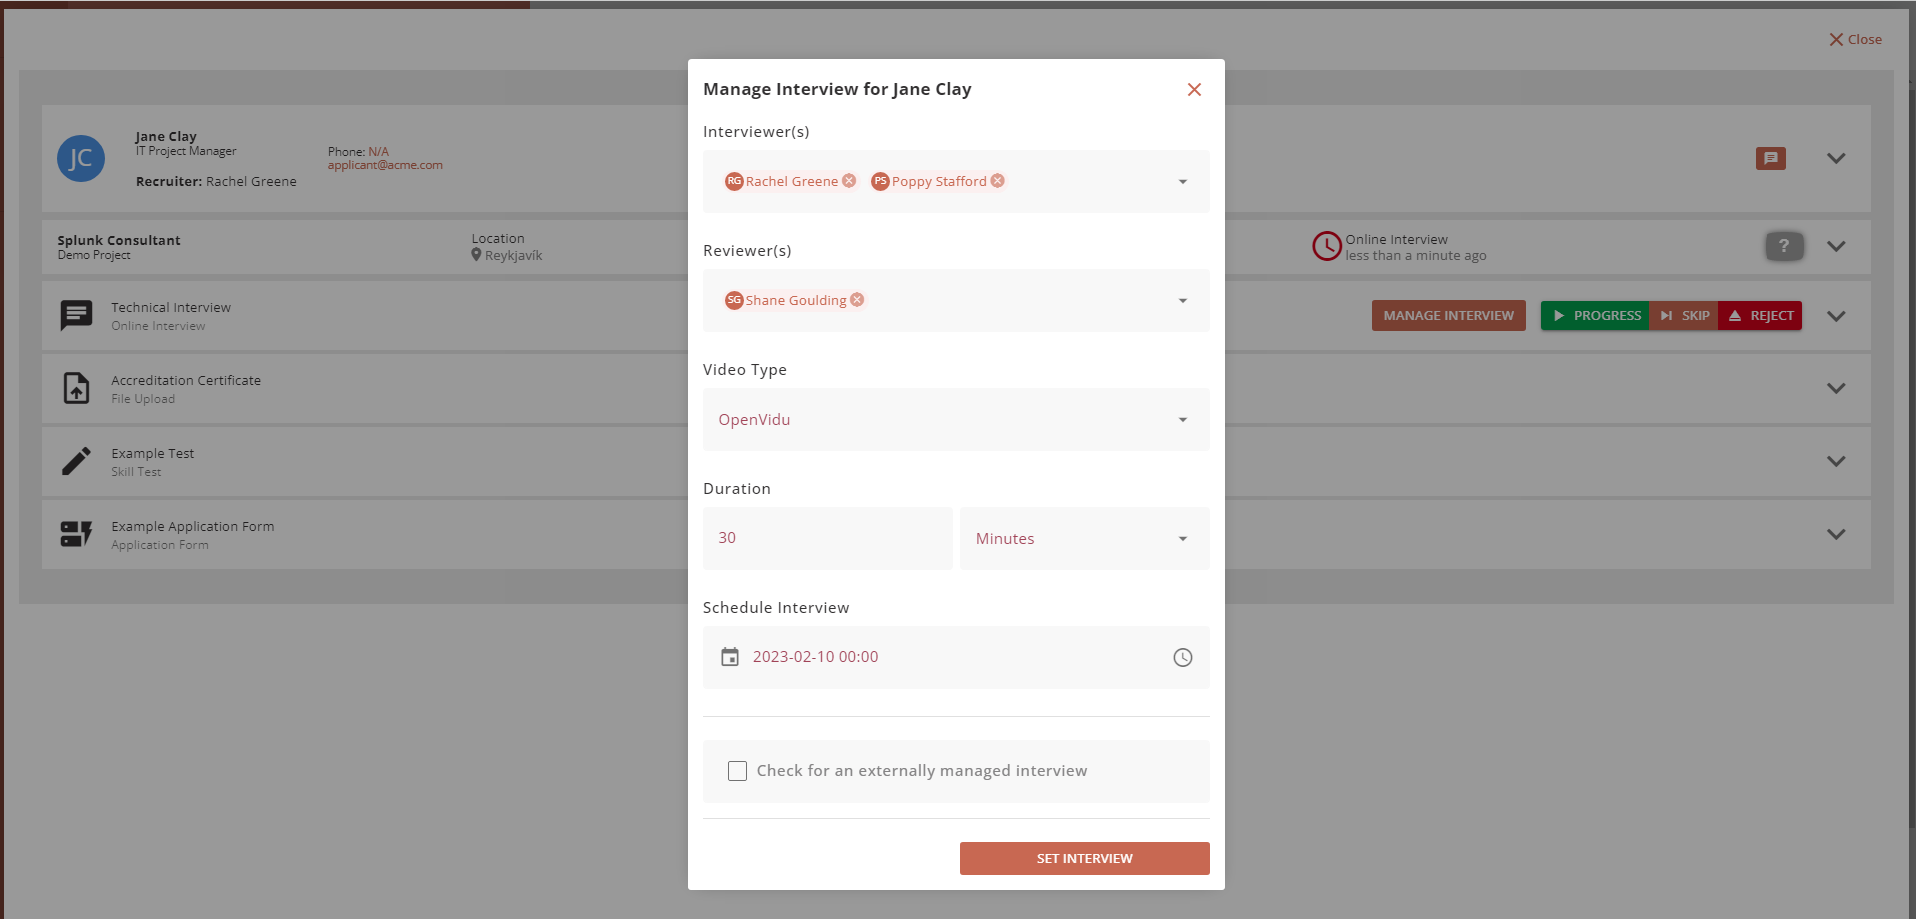The height and width of the screenshot is (919, 1916).
Task: Enable externally managed interview checkbox
Action: 737,771
